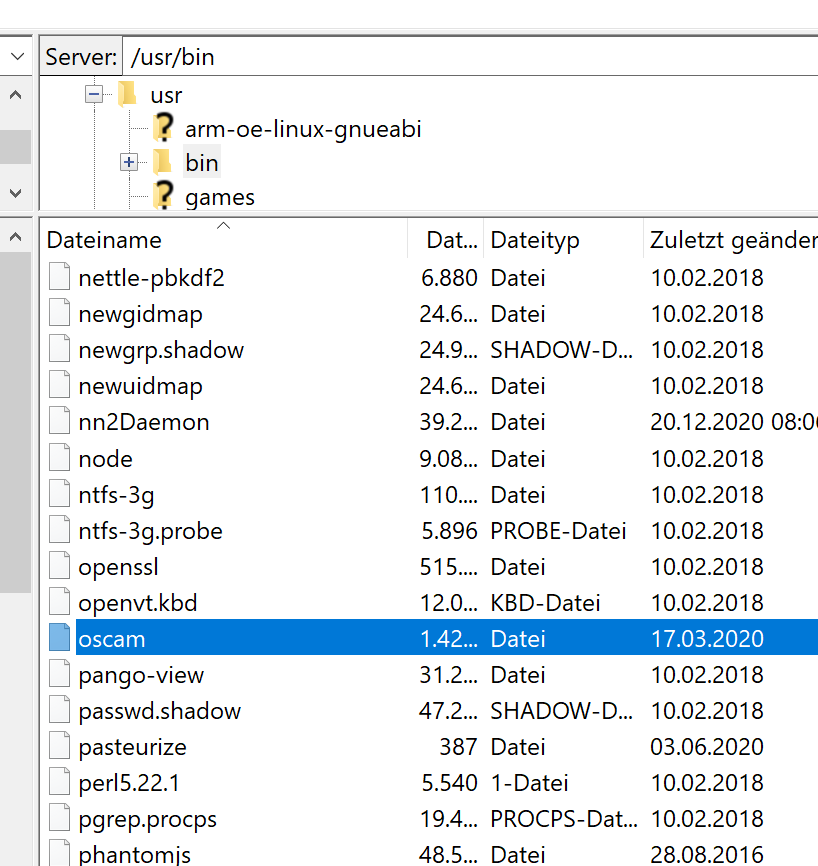Select the phantomjs file entry
The height and width of the screenshot is (866, 818).
134,855
